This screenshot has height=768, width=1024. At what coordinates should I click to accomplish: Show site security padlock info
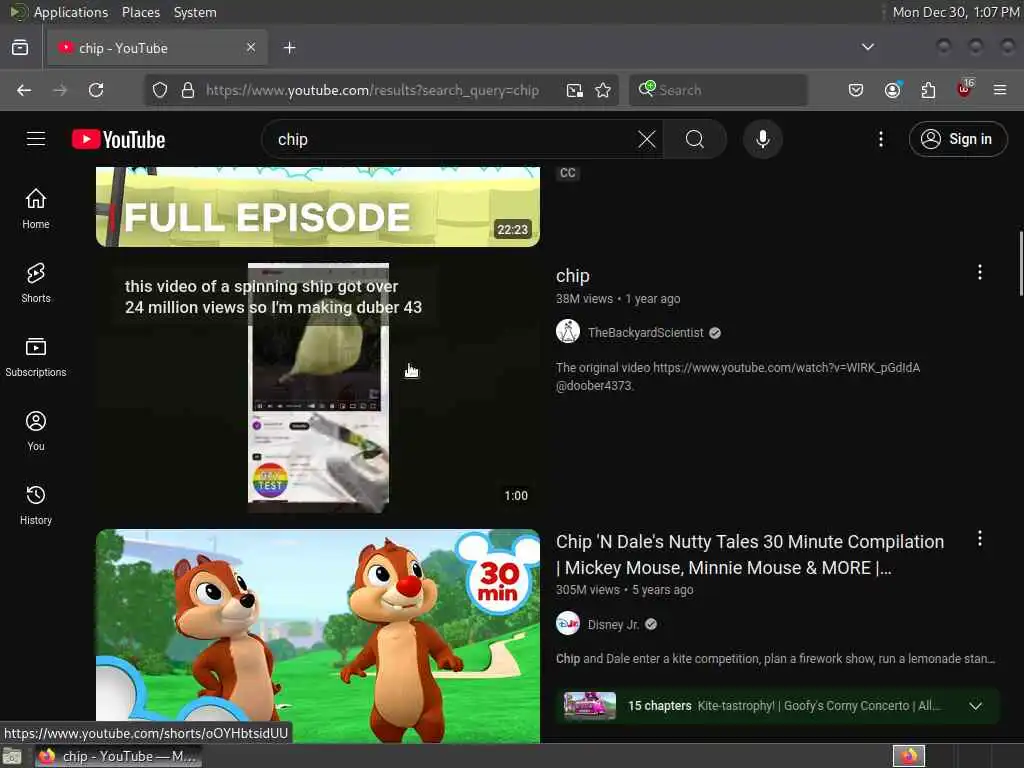(188, 90)
